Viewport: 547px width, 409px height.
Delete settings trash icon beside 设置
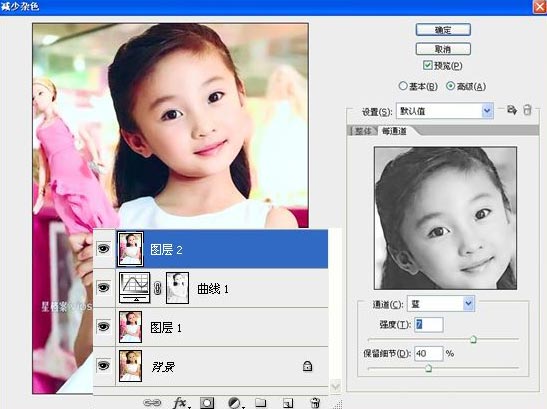(527, 110)
